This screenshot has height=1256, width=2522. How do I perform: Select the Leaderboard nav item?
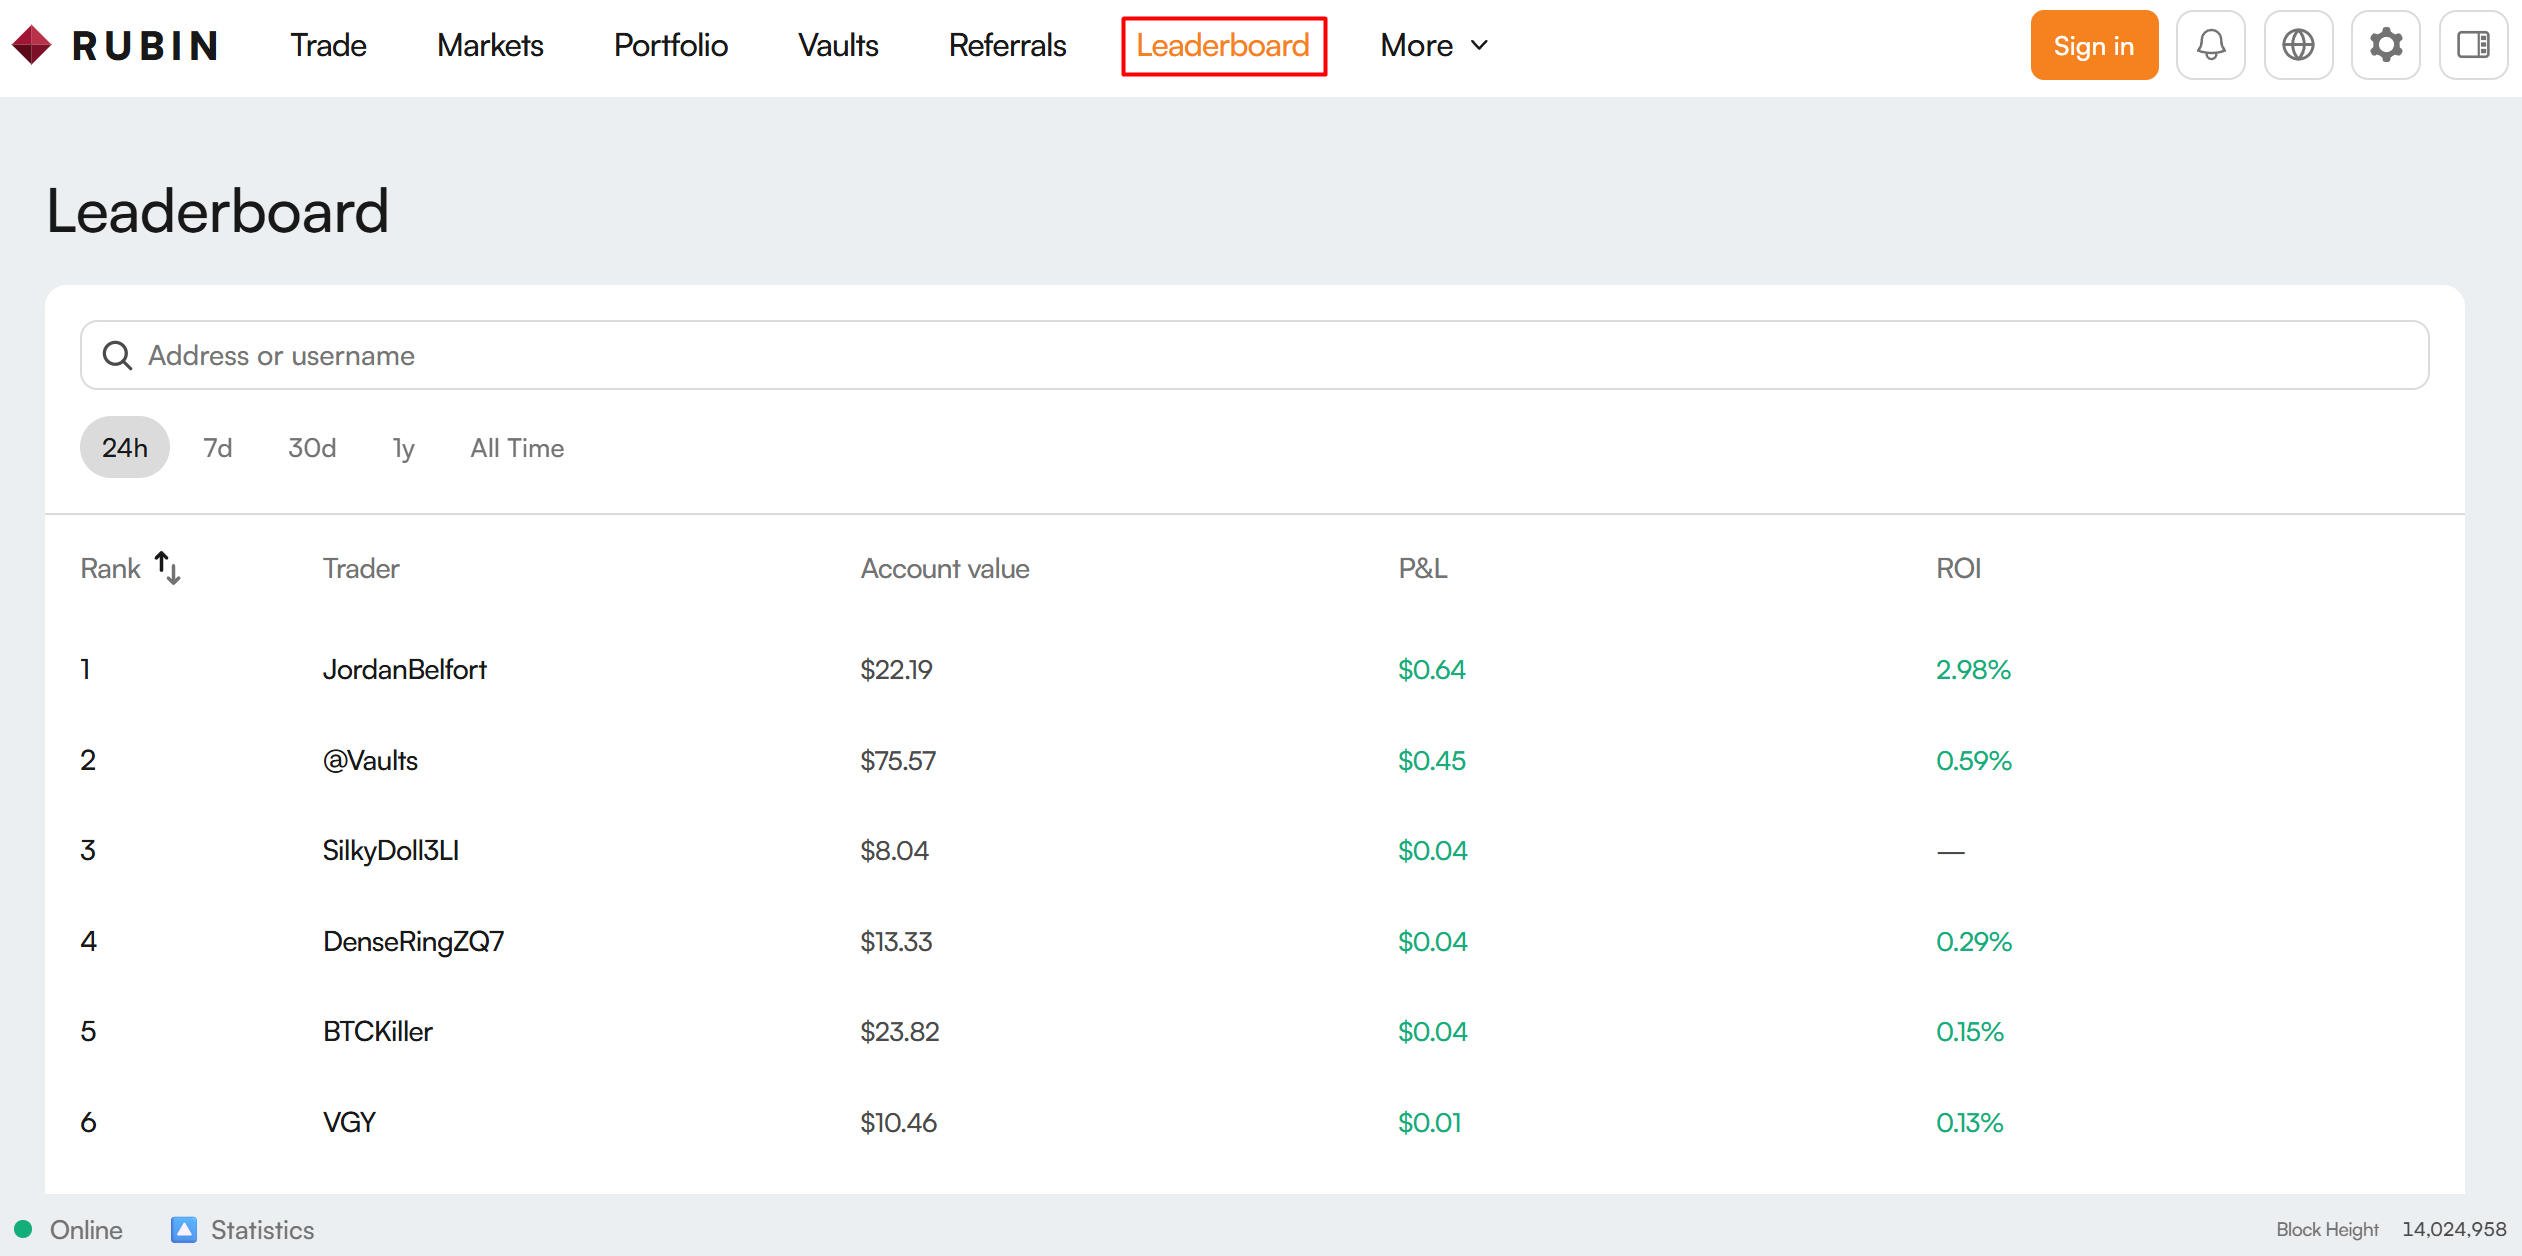click(1223, 46)
